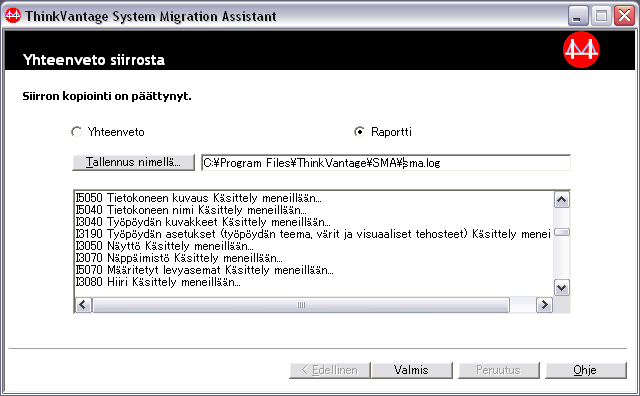Click the up arrow of log scrollbar
Screen dimensions: 640x396
point(562,200)
